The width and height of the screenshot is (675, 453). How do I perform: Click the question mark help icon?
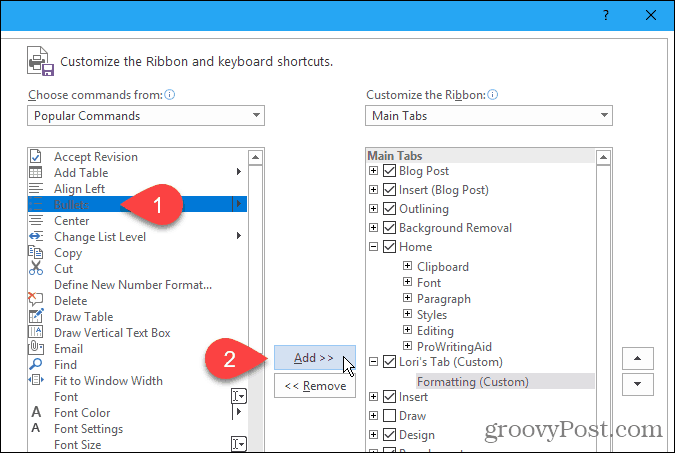(606, 16)
